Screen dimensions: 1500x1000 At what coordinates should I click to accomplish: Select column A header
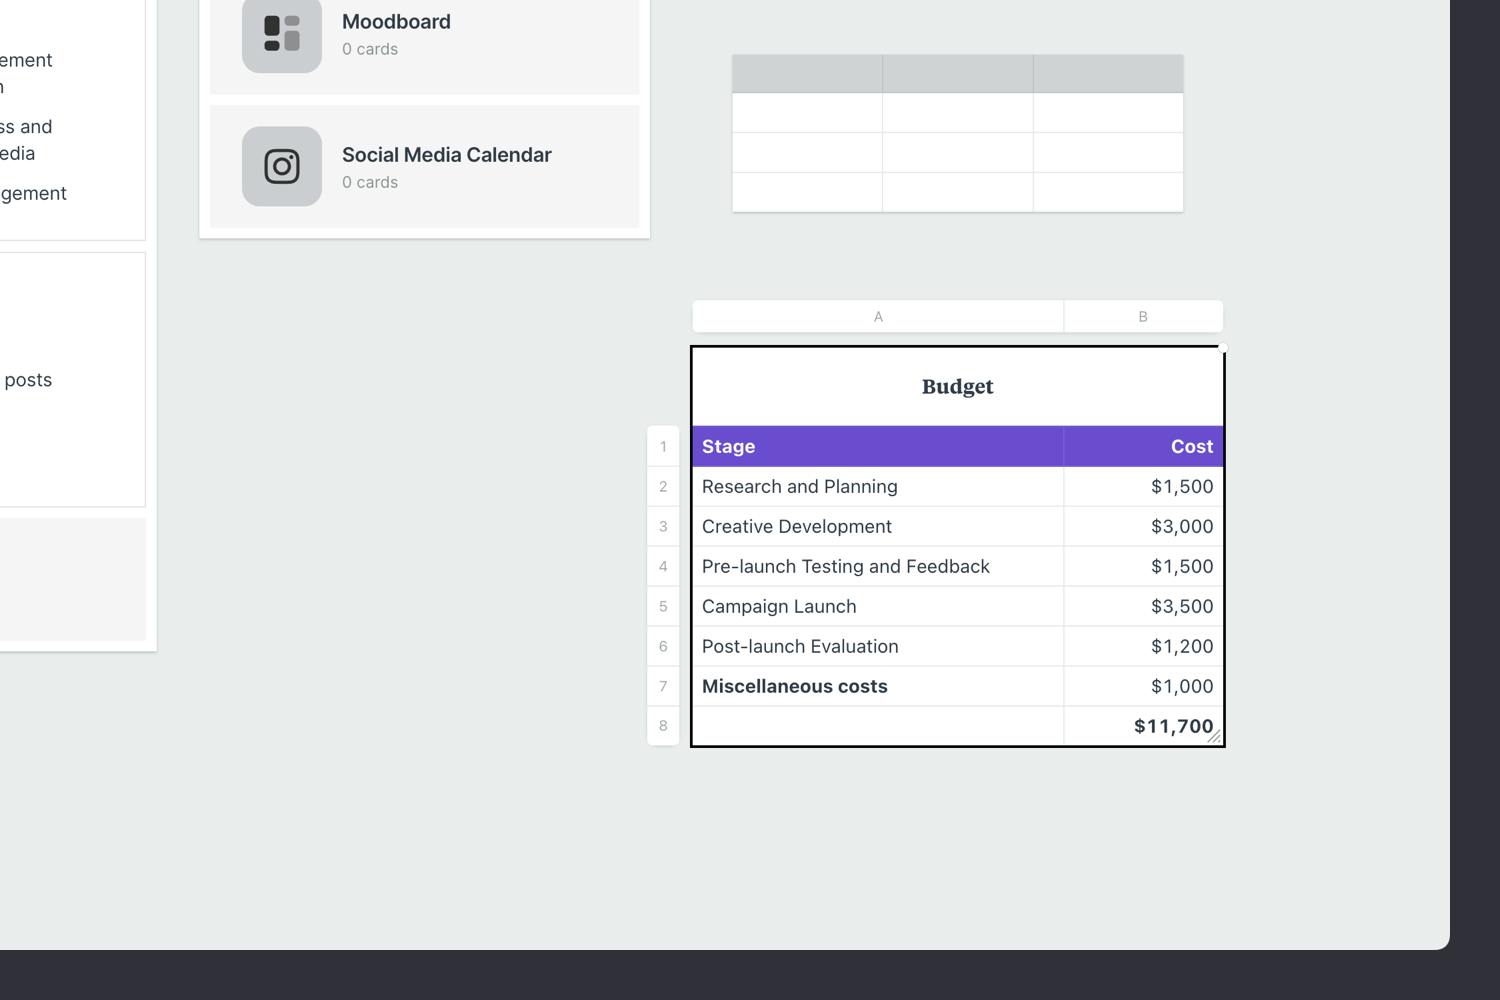878,317
